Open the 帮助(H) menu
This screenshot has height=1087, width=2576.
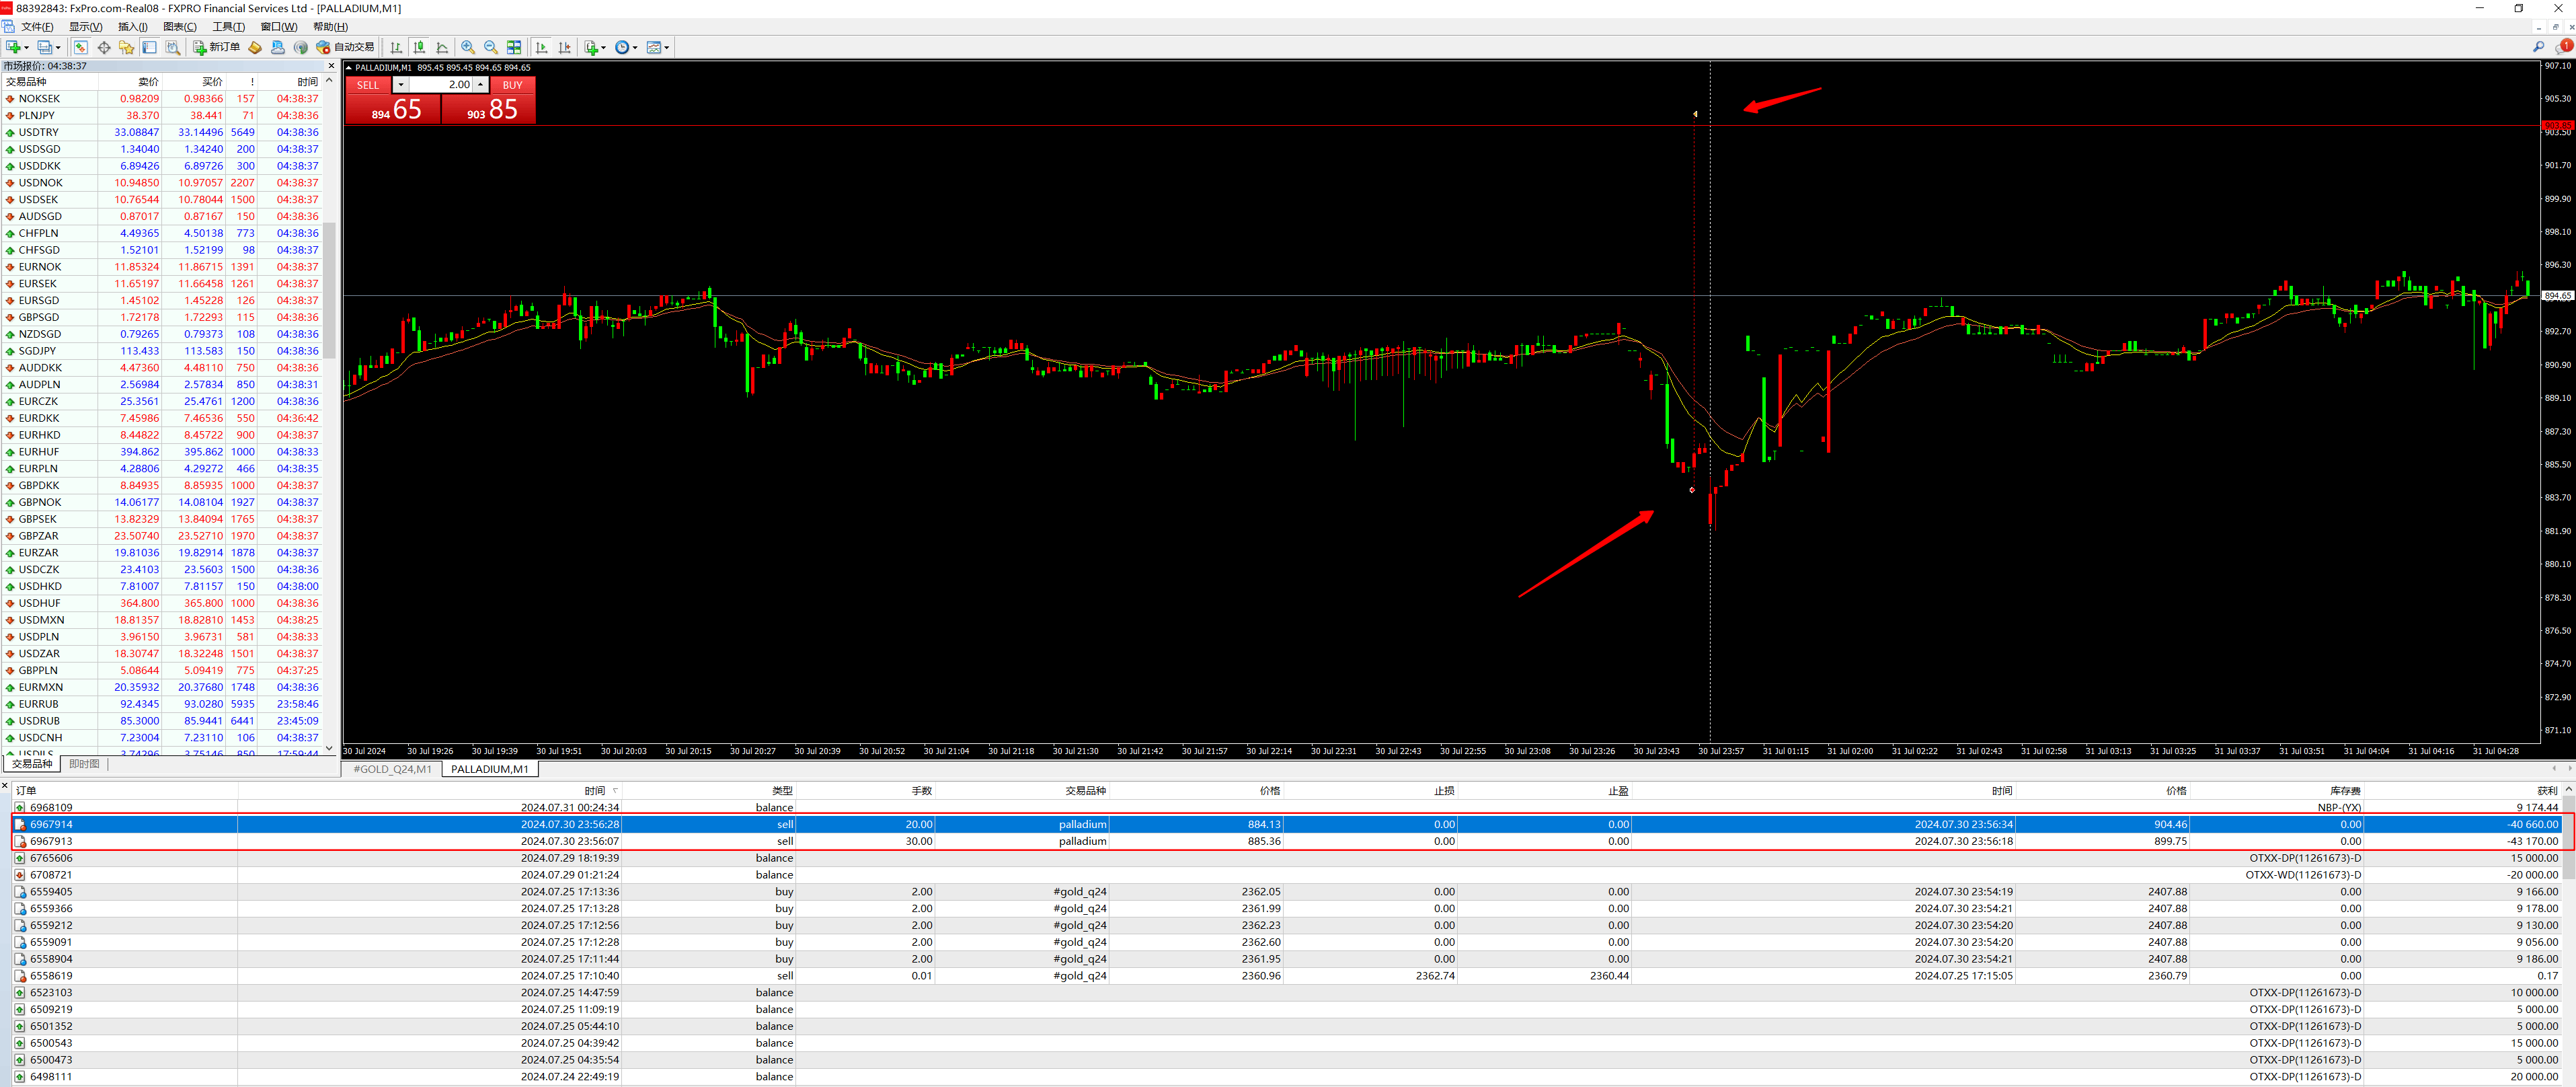[x=330, y=27]
